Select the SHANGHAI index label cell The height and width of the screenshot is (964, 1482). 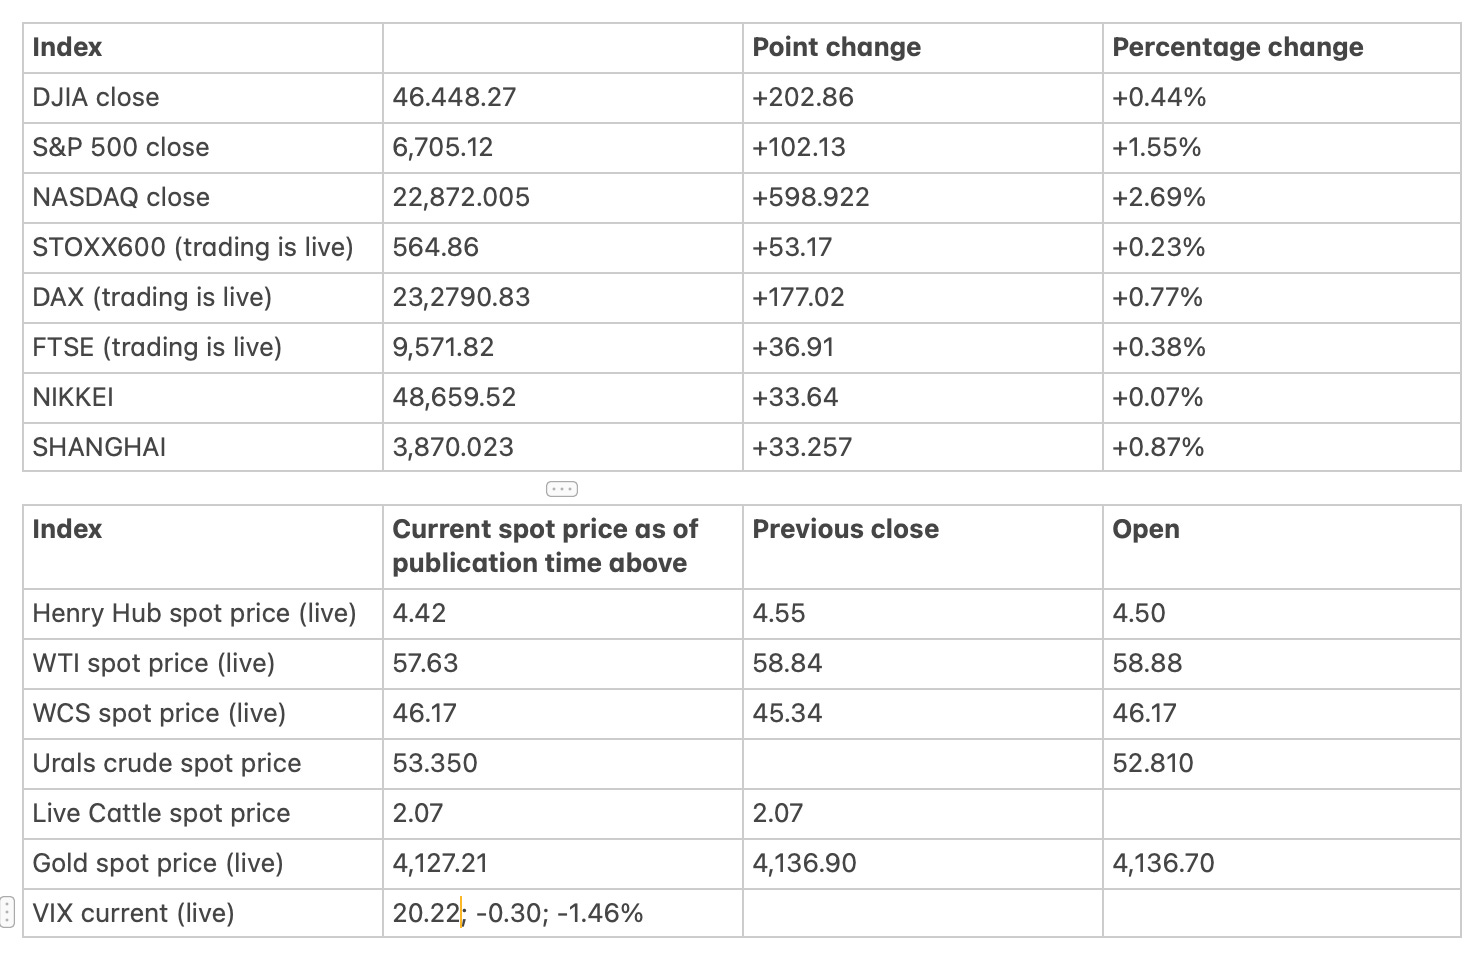click(x=203, y=447)
